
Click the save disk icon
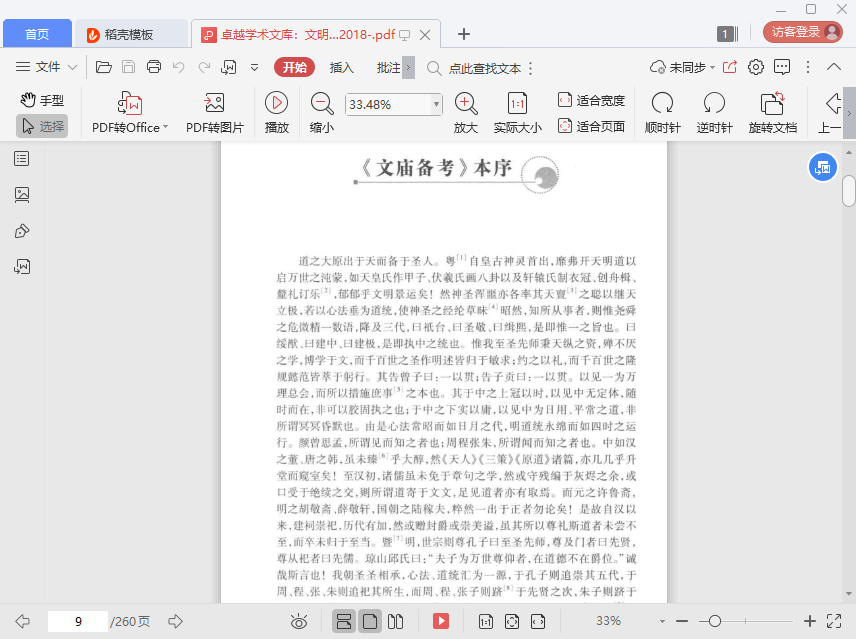tap(128, 67)
